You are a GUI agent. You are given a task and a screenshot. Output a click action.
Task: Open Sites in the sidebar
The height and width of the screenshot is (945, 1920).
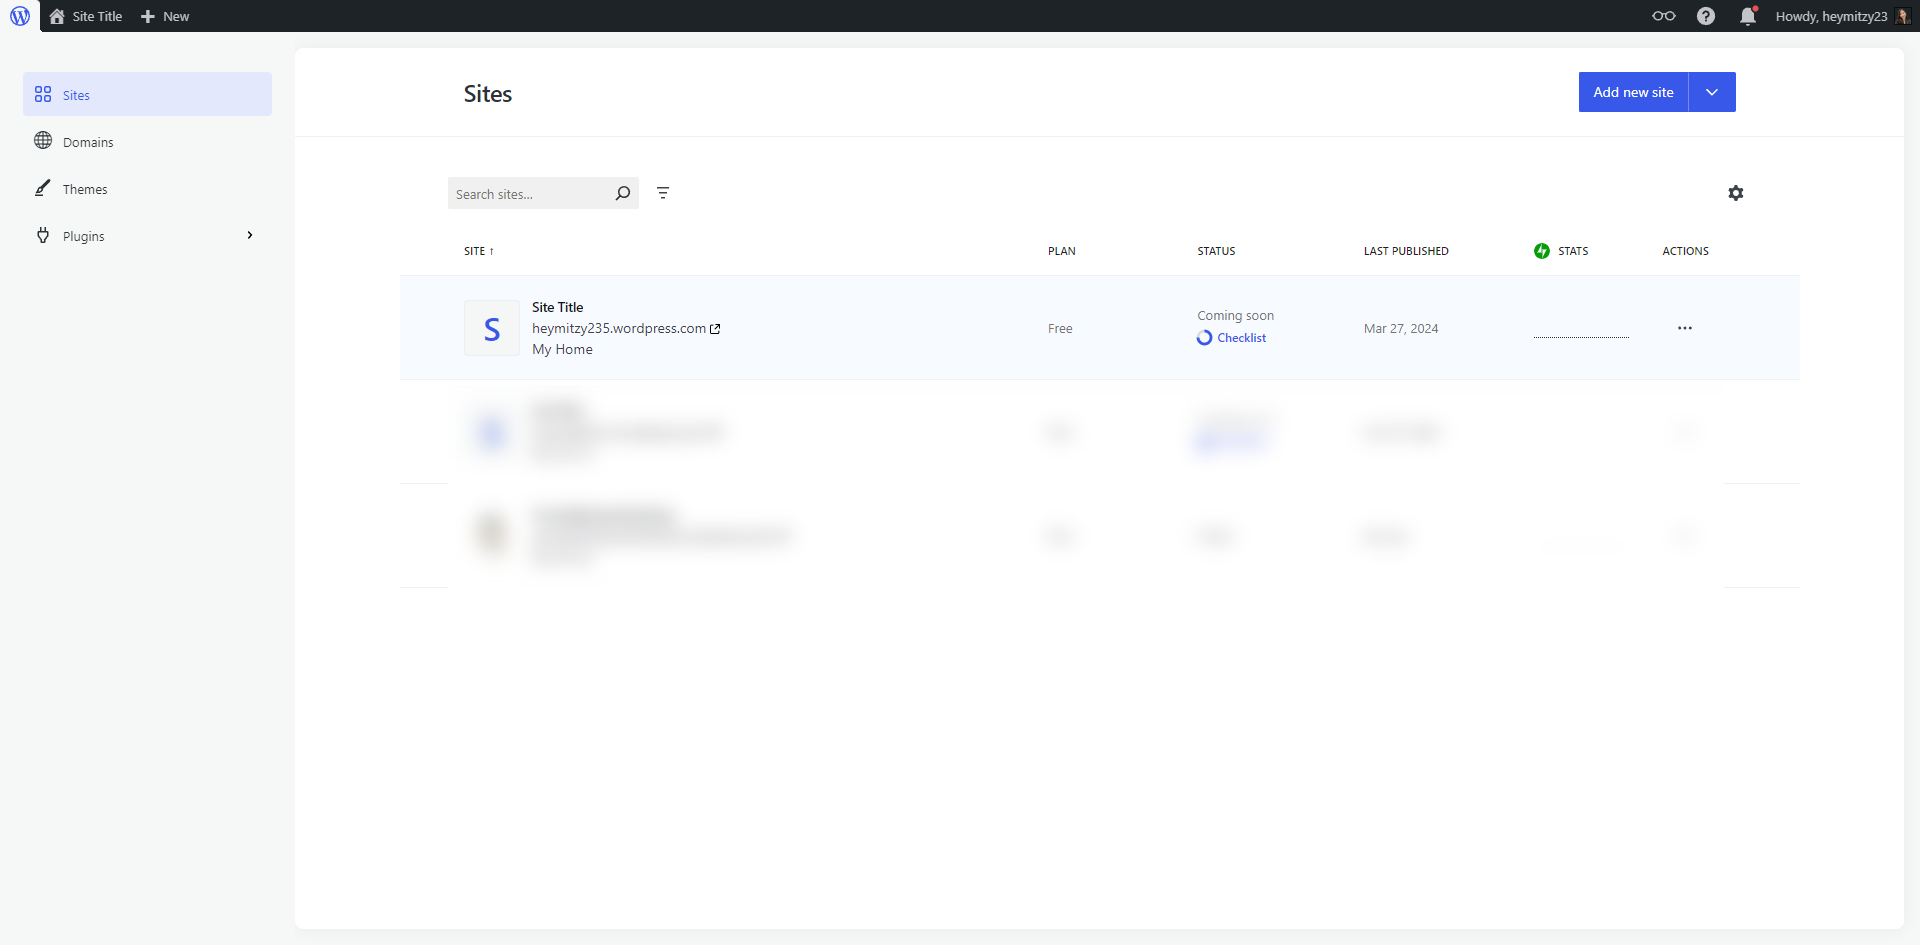point(147,94)
